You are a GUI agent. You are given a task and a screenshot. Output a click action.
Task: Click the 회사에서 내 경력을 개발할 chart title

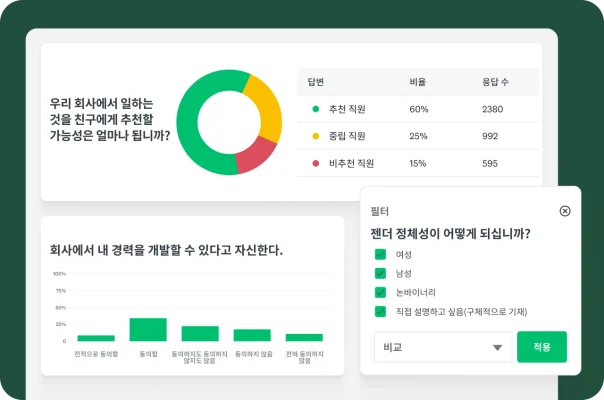(166, 250)
